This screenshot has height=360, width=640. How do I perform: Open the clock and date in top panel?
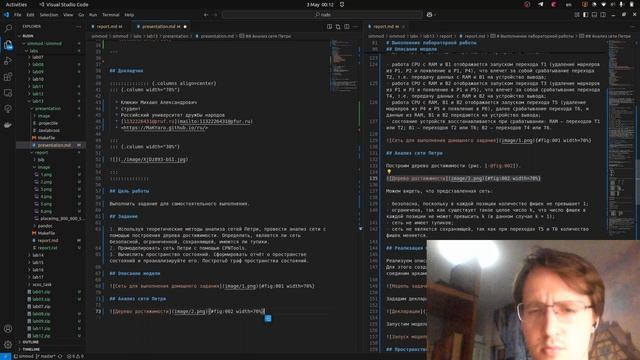pyautogui.click(x=320, y=4)
